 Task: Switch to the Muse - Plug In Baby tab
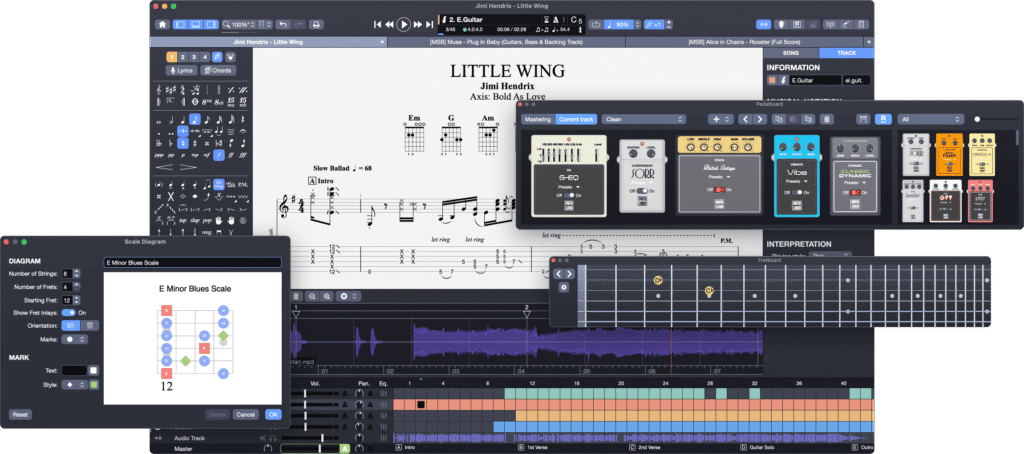[506, 42]
